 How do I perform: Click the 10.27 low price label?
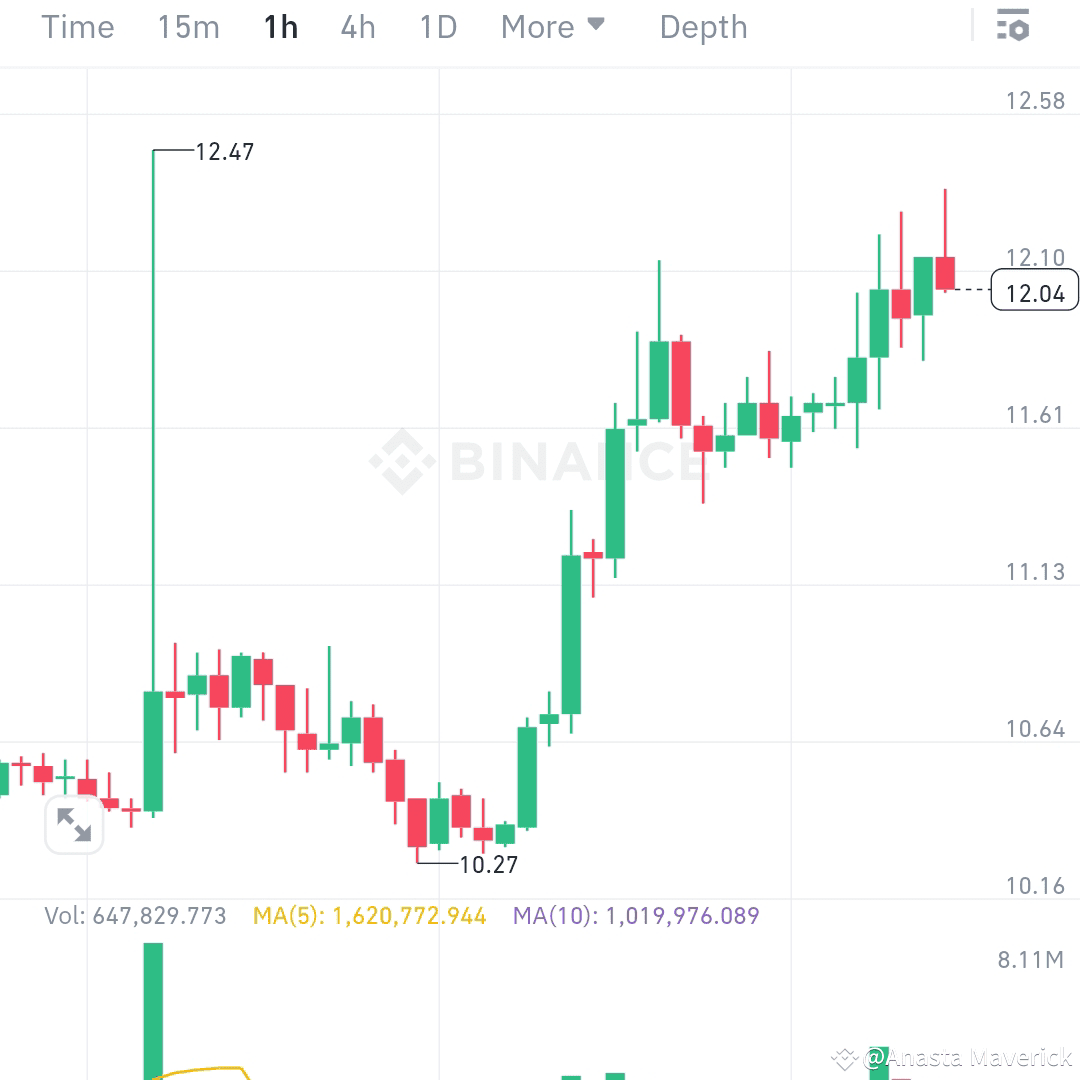[x=487, y=864]
